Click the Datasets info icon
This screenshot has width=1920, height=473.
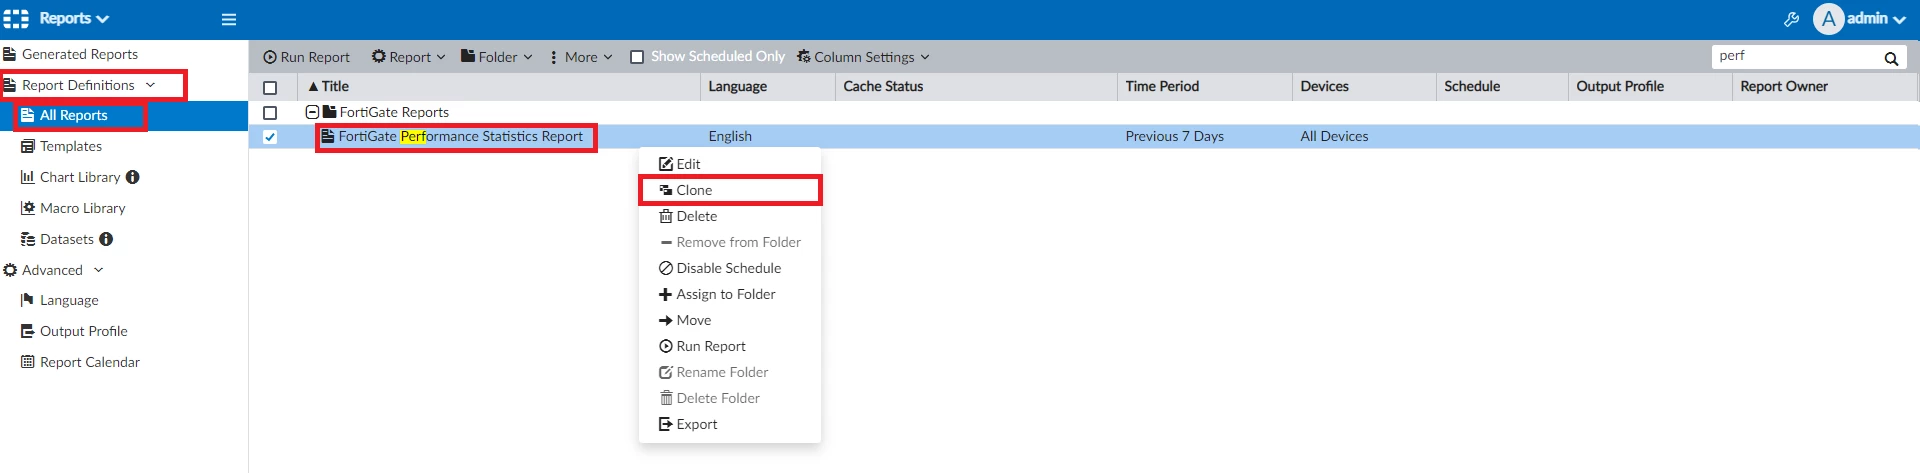pos(106,239)
